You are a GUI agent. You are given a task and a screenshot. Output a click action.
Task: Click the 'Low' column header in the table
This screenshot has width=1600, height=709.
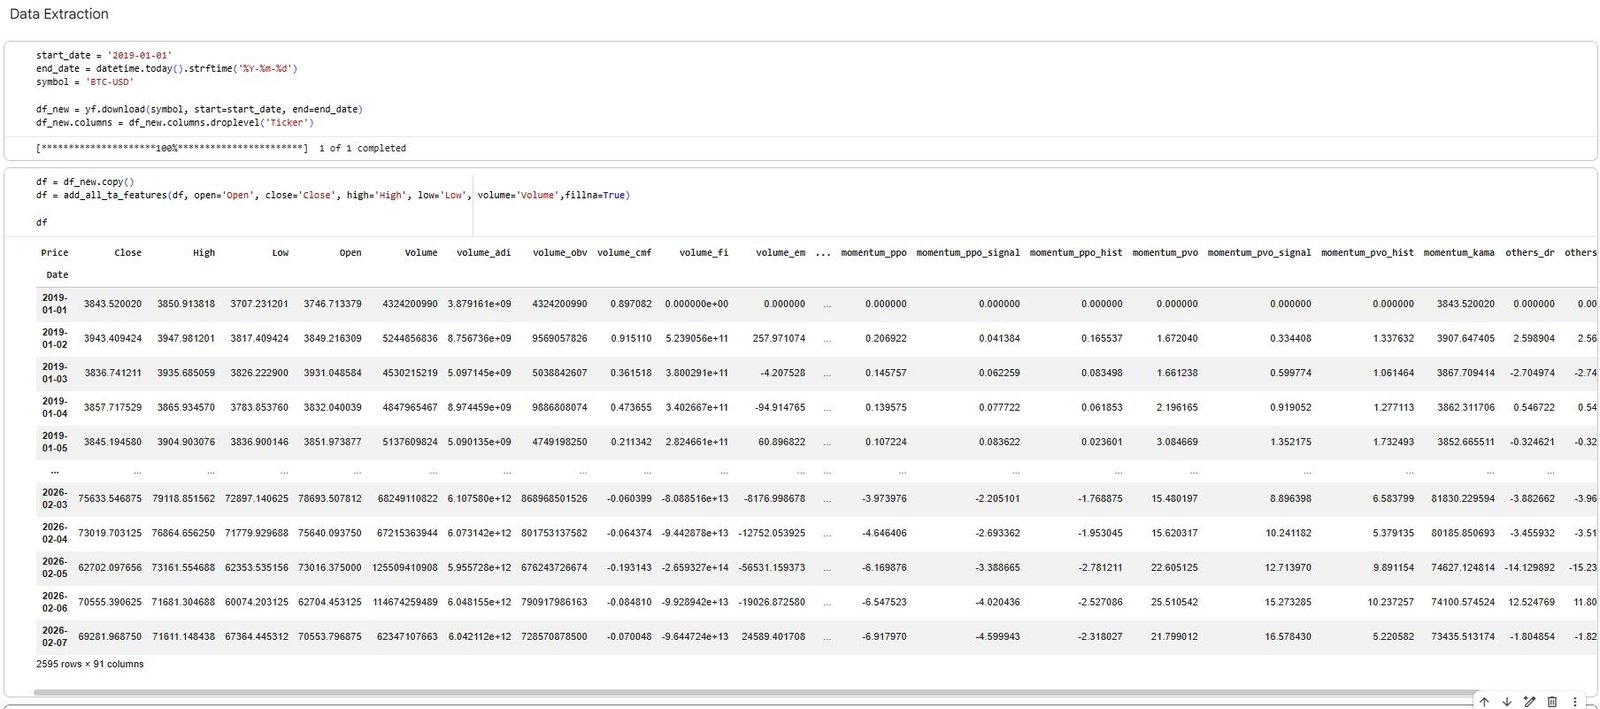[x=280, y=253]
